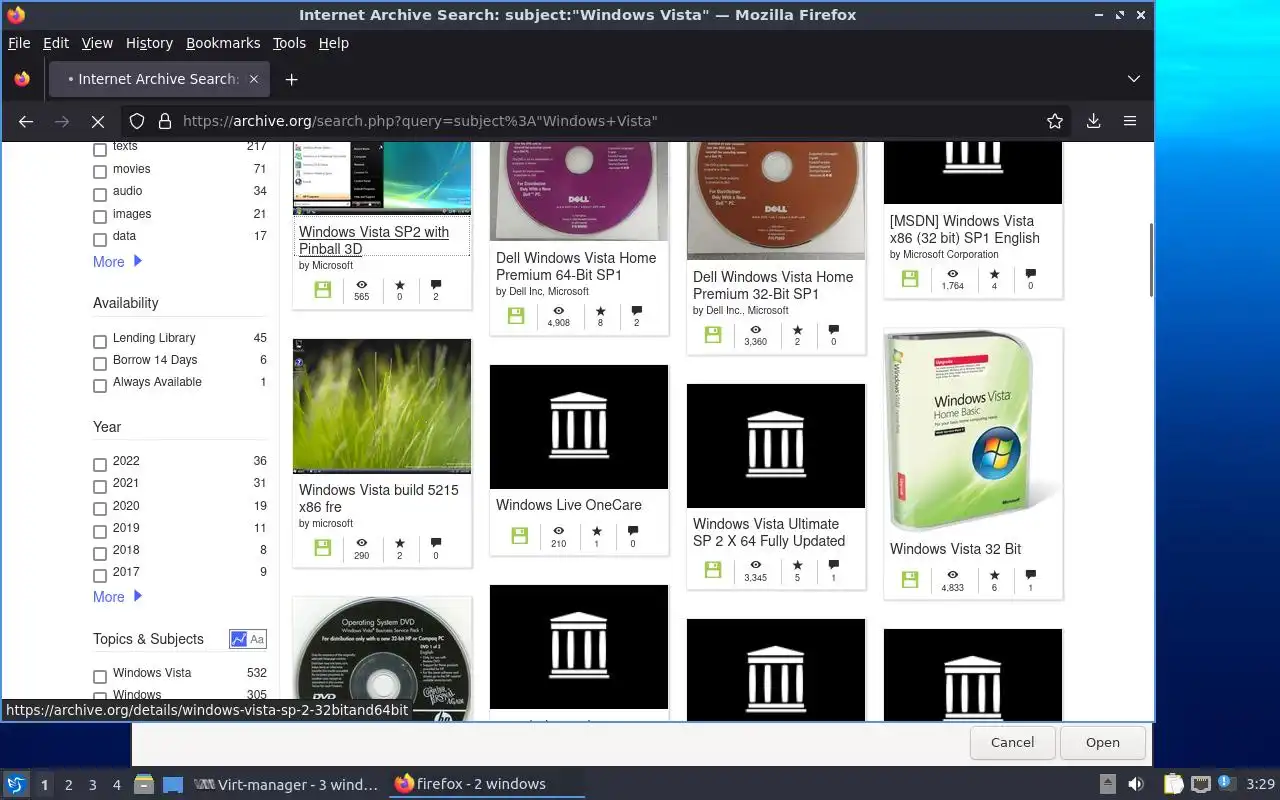The height and width of the screenshot is (800, 1280).
Task: Click the network icon in system tray
Action: coord(1200,784)
